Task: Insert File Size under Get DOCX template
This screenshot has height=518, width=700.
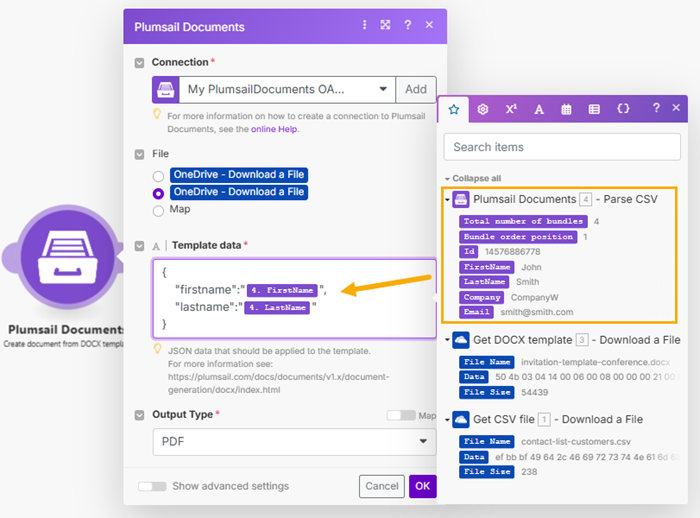Action: [x=487, y=392]
